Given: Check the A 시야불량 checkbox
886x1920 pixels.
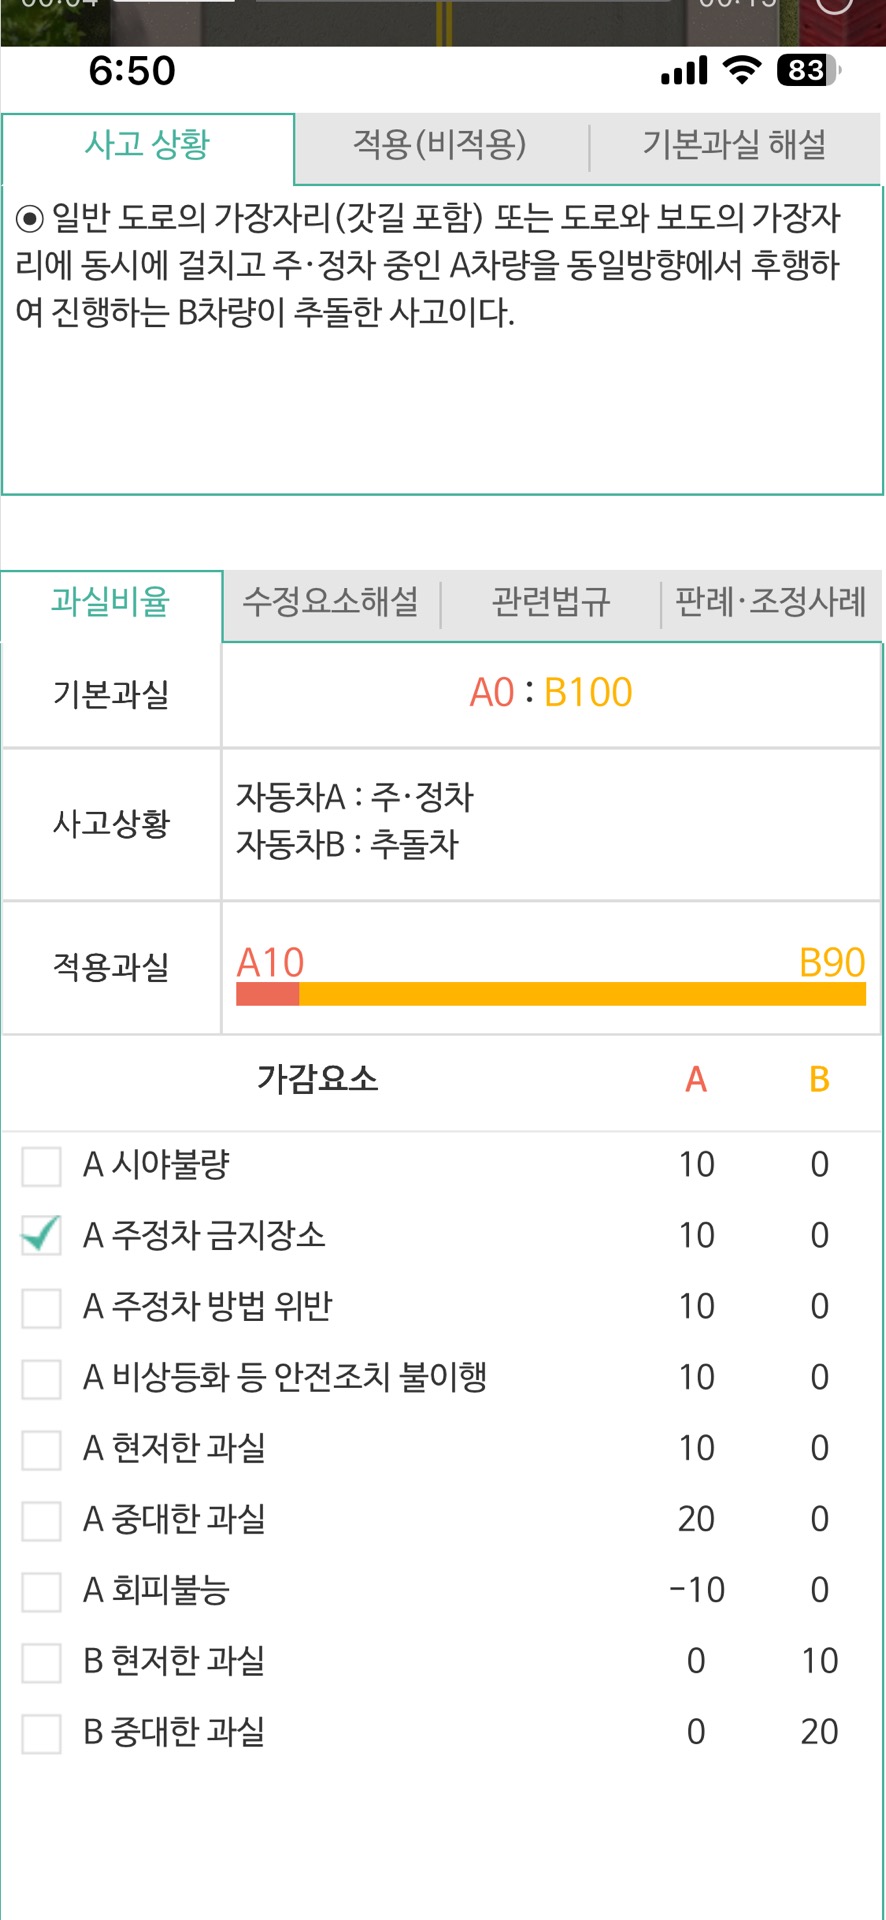Looking at the screenshot, I should pyautogui.click(x=42, y=1166).
